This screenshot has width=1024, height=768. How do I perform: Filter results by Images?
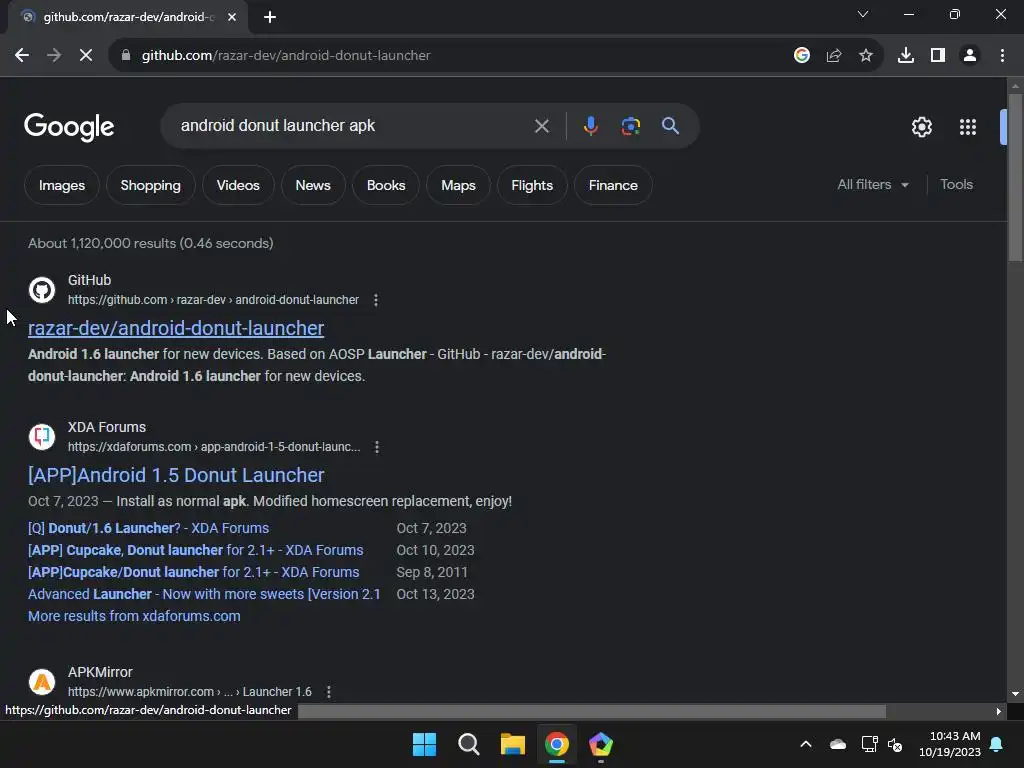click(62, 185)
